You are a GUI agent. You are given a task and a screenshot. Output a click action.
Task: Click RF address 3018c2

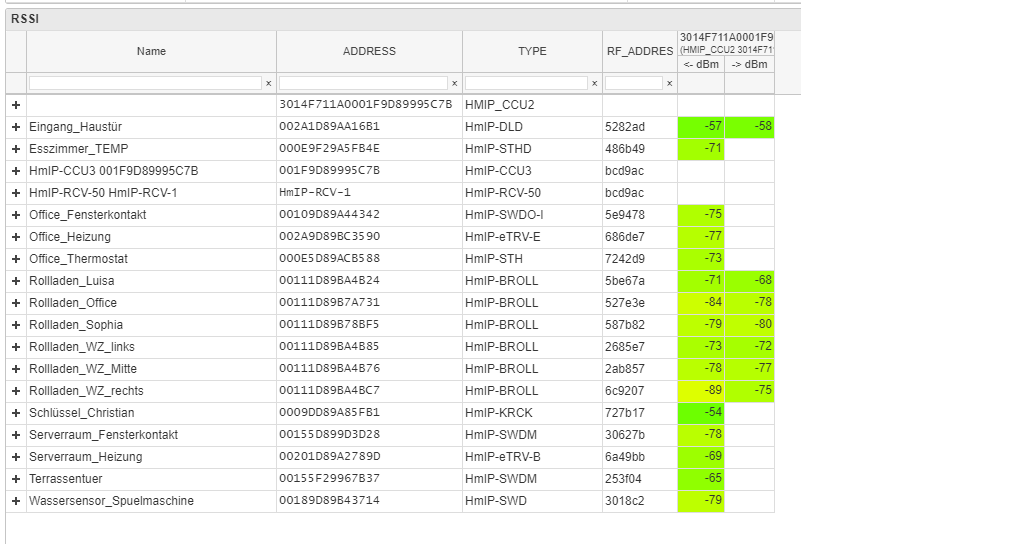pyautogui.click(x=625, y=500)
